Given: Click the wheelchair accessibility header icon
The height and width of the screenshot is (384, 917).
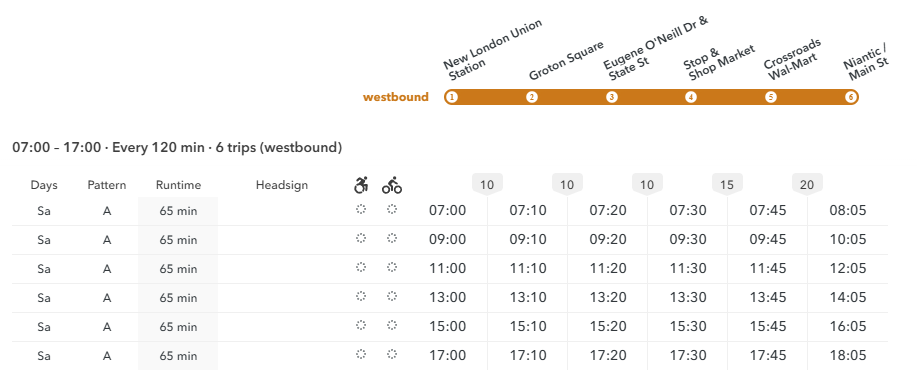Looking at the screenshot, I should point(361,185).
